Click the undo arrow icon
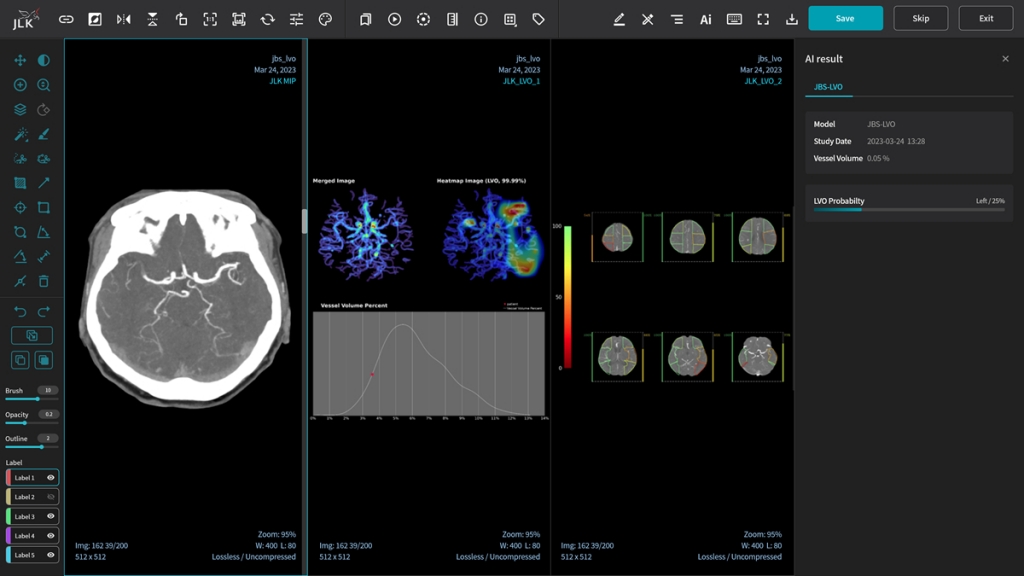 [20, 312]
